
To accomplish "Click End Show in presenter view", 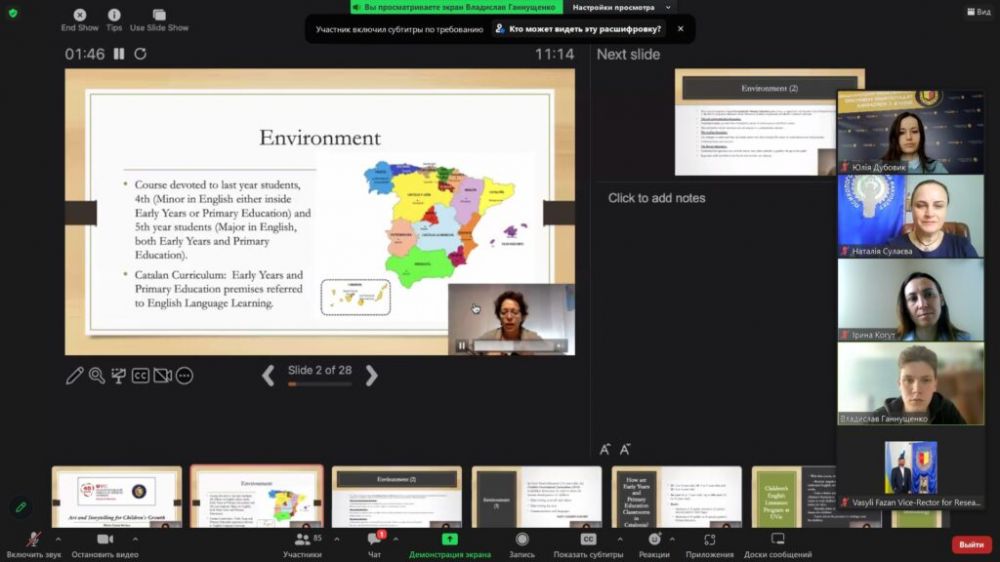I will tap(79, 20).
